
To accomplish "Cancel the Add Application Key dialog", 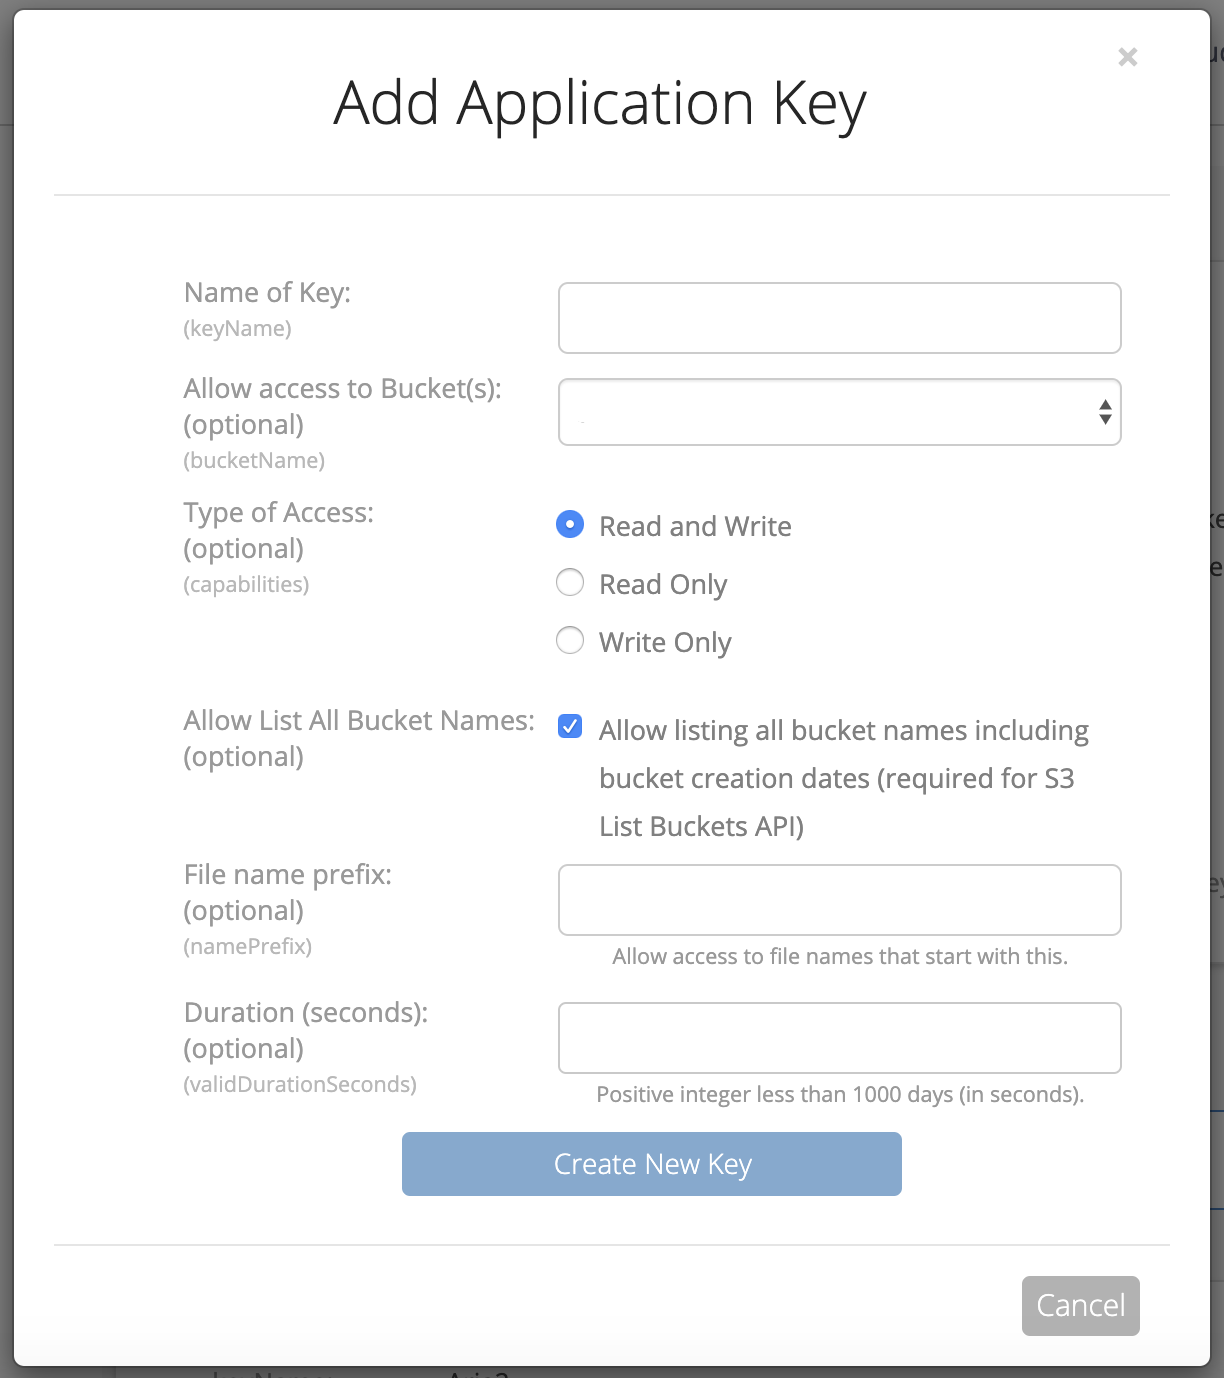I will click(1081, 1306).
